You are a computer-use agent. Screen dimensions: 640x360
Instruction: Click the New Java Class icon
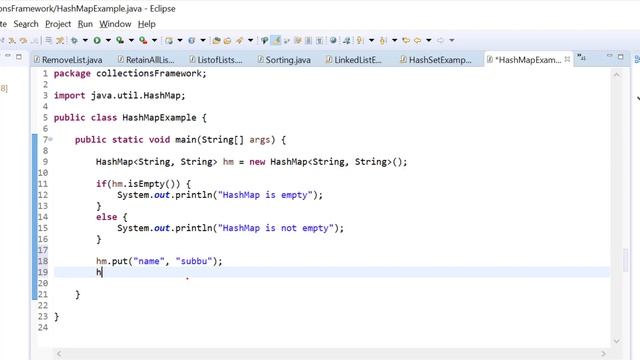(x=191, y=40)
